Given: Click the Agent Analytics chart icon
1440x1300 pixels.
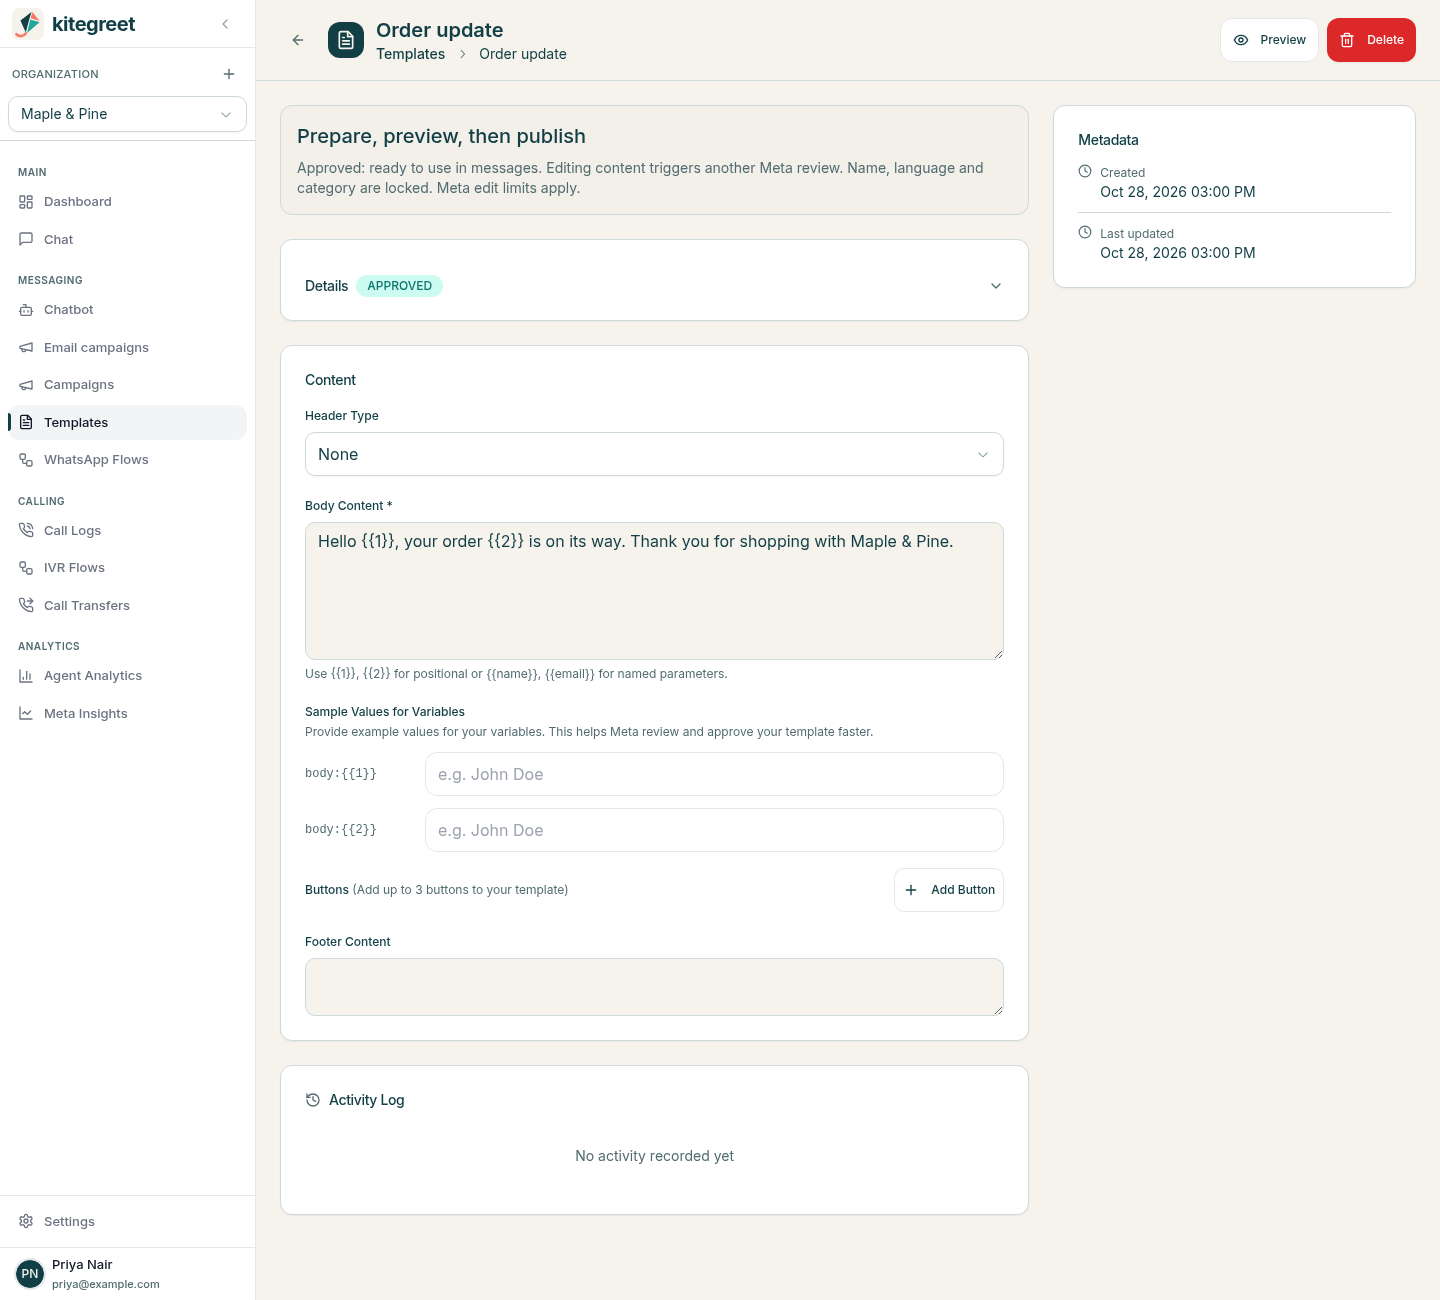Looking at the screenshot, I should pyautogui.click(x=26, y=676).
